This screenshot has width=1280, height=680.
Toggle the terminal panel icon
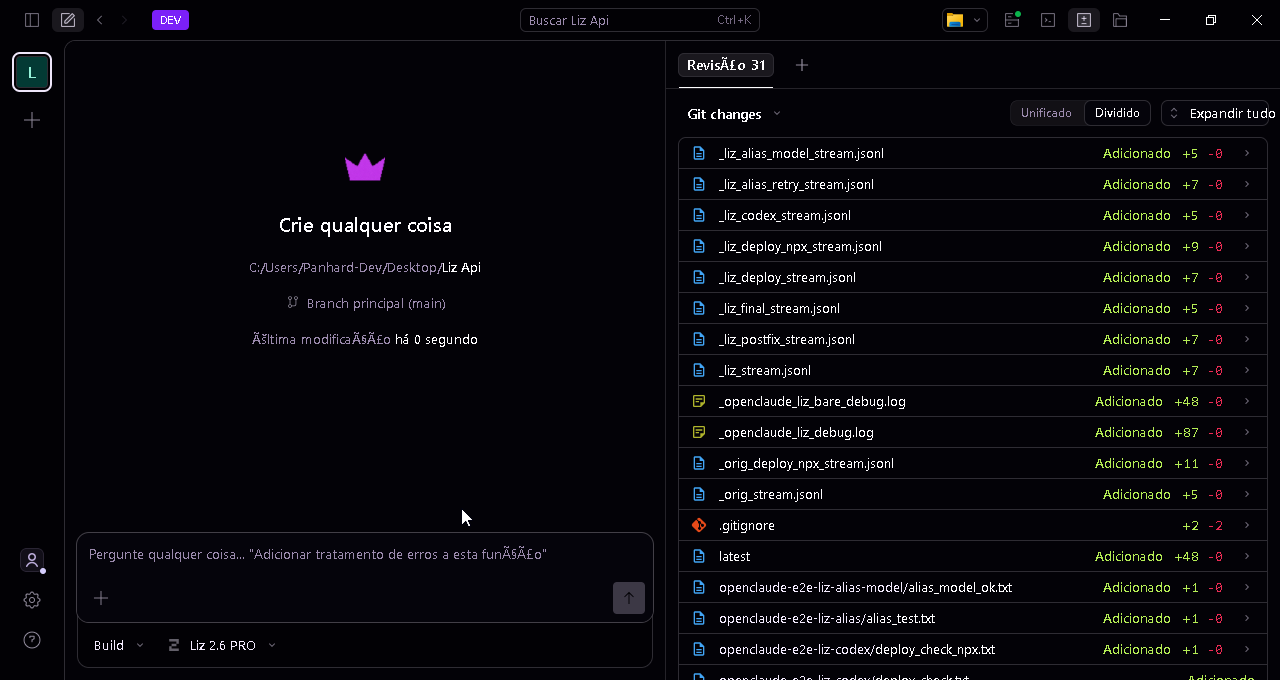1048,20
